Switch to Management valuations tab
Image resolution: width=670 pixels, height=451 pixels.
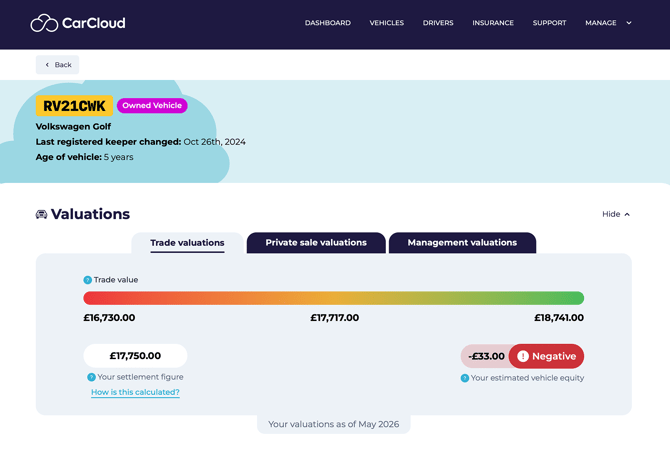462,243
